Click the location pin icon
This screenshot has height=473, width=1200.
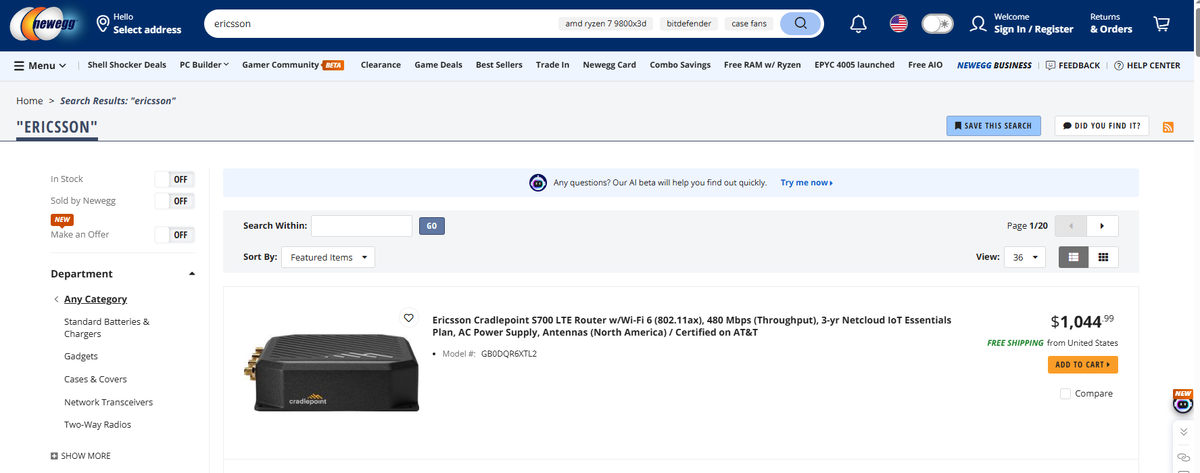click(x=103, y=23)
